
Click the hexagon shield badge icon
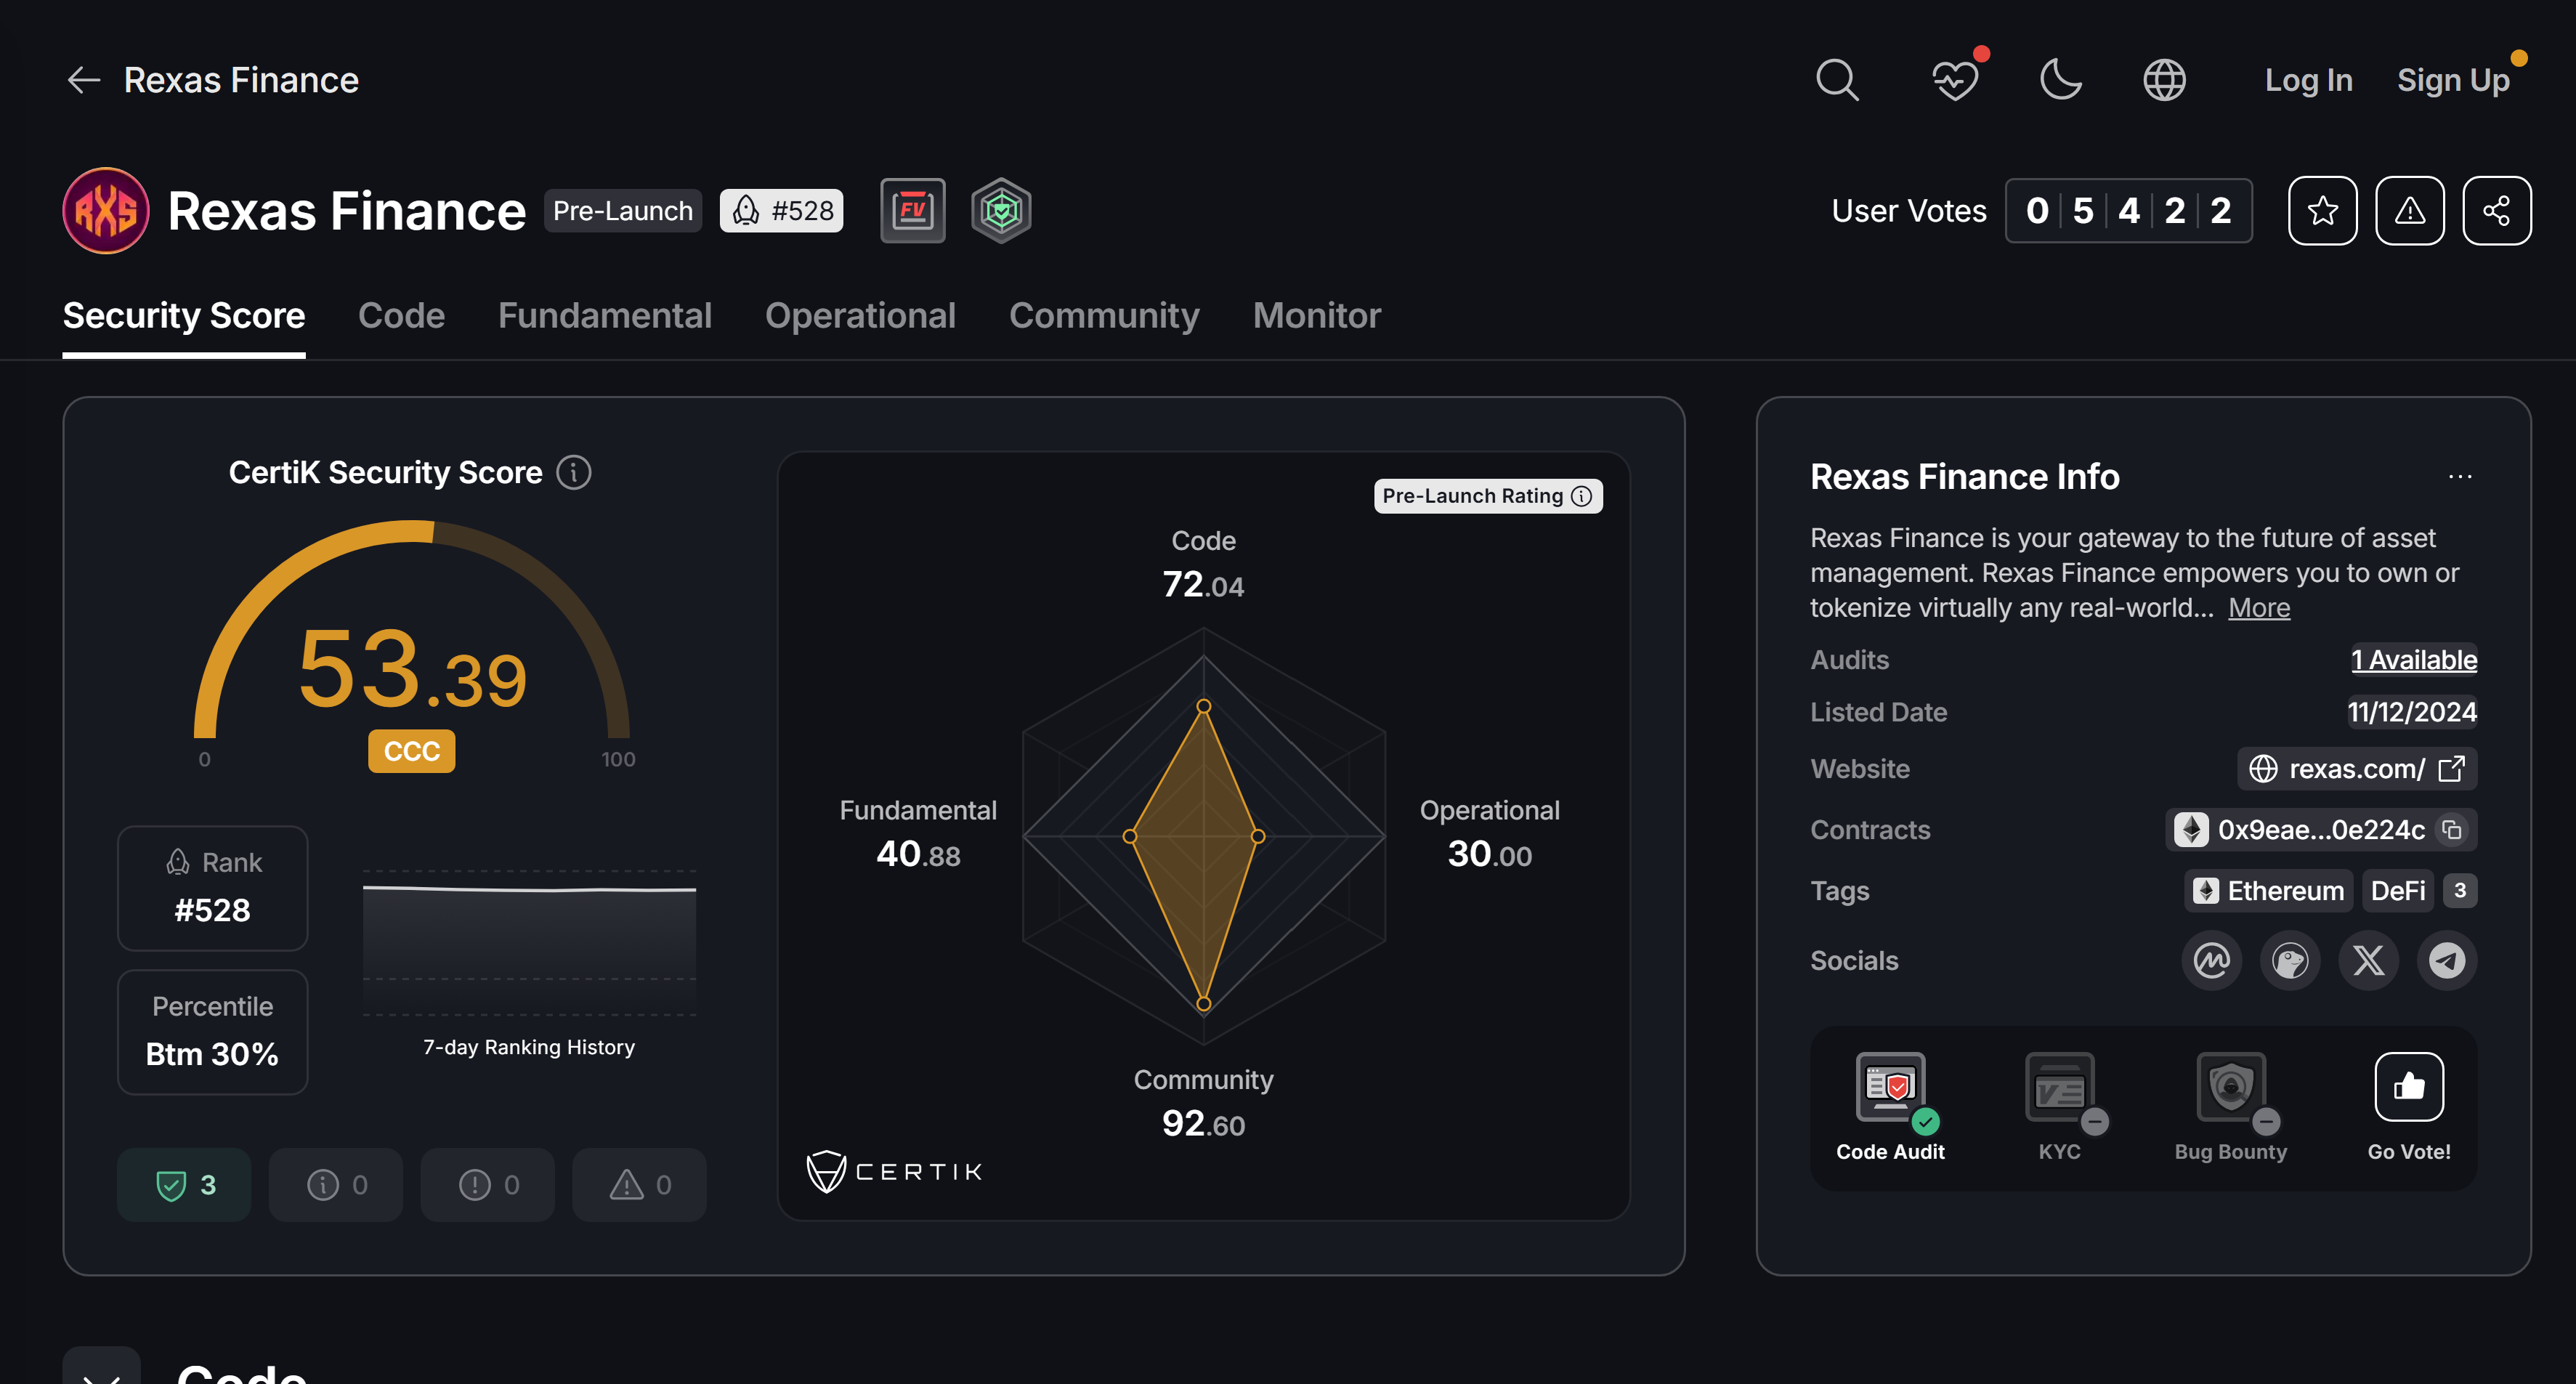(x=1001, y=211)
